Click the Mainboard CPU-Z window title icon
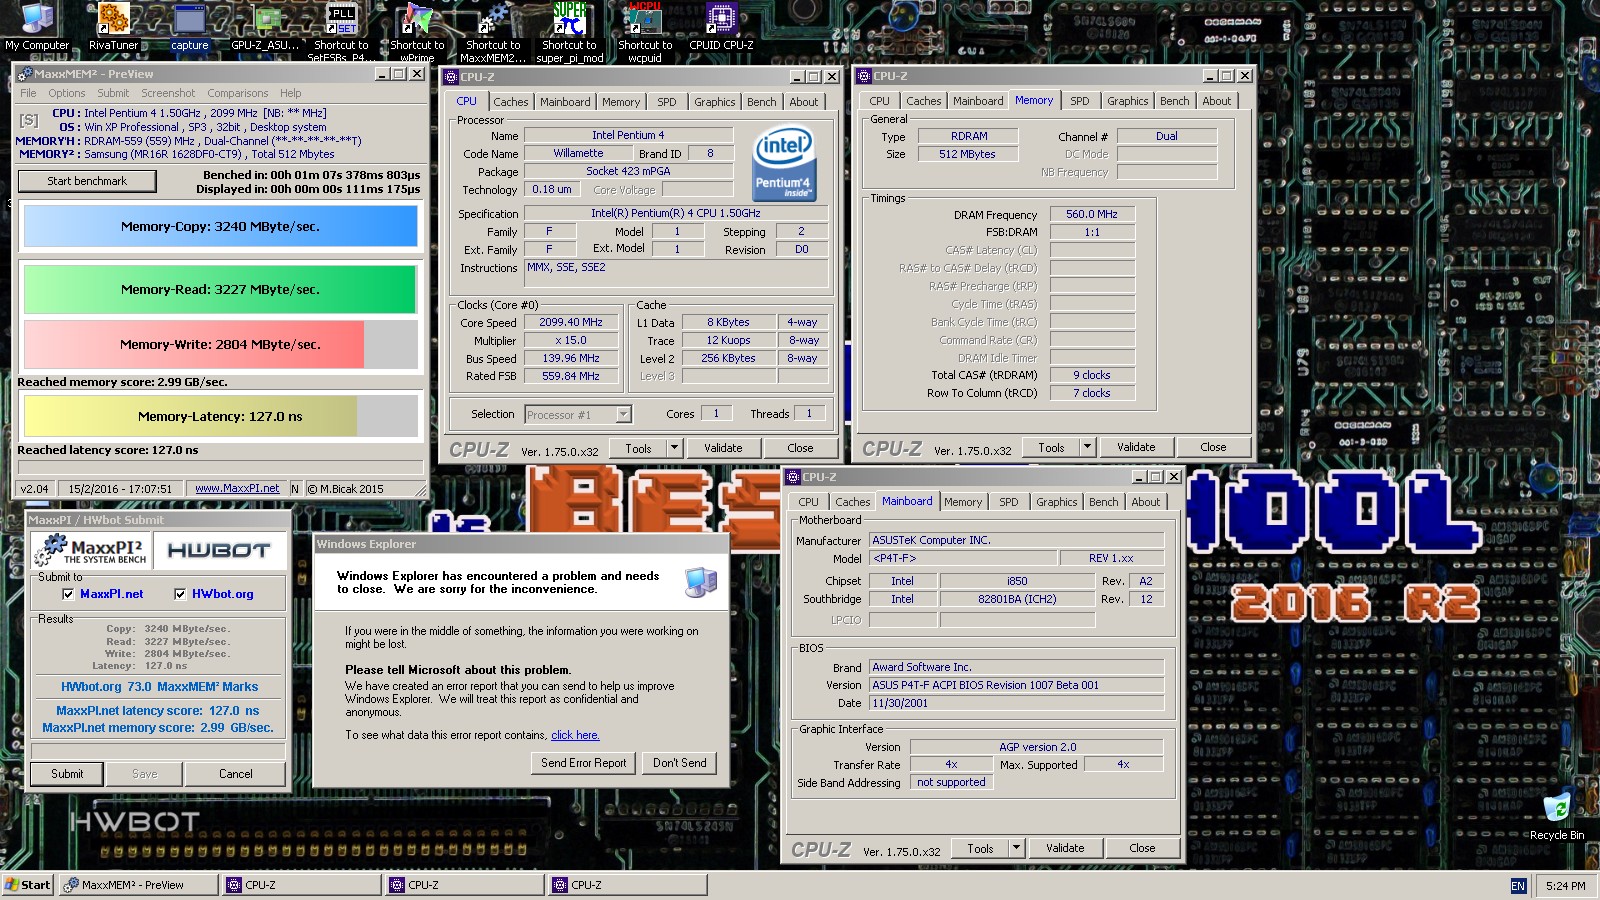The width and height of the screenshot is (1600, 900). pyautogui.click(x=793, y=477)
